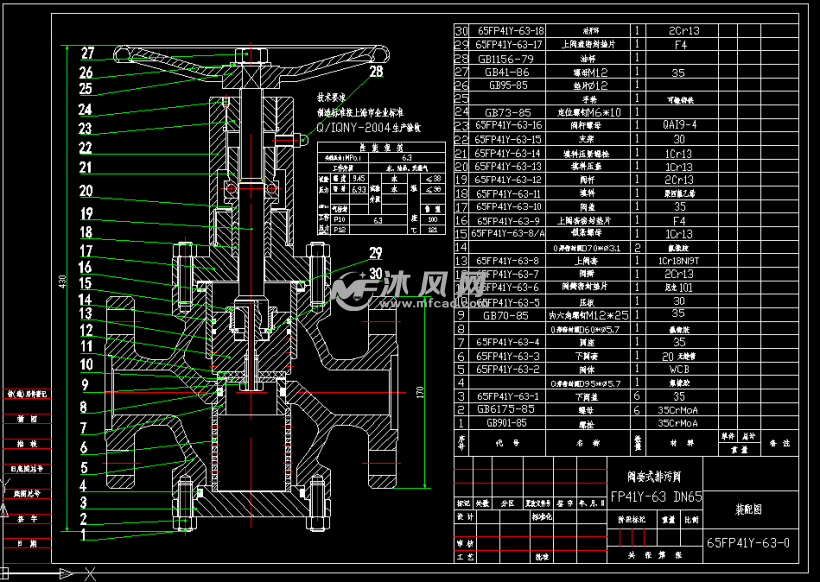Click part balloon number 28

[x=375, y=72]
